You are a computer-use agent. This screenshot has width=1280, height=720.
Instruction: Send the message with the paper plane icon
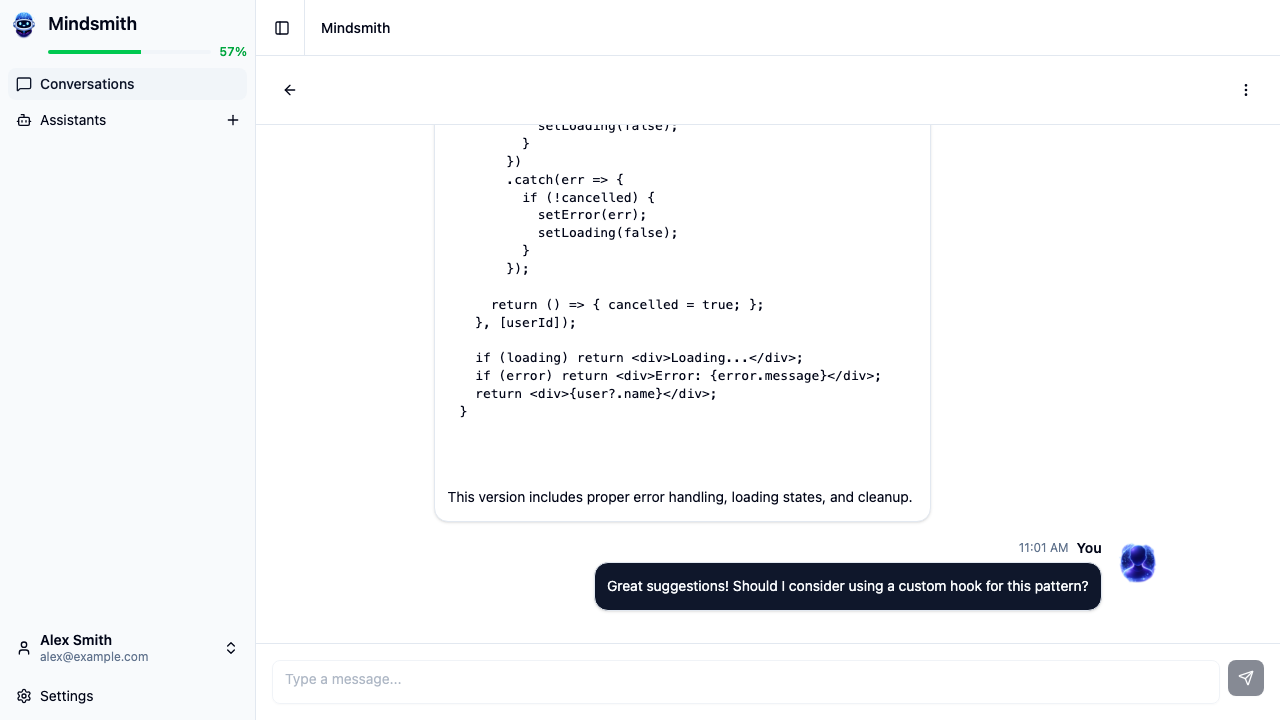click(1245, 678)
